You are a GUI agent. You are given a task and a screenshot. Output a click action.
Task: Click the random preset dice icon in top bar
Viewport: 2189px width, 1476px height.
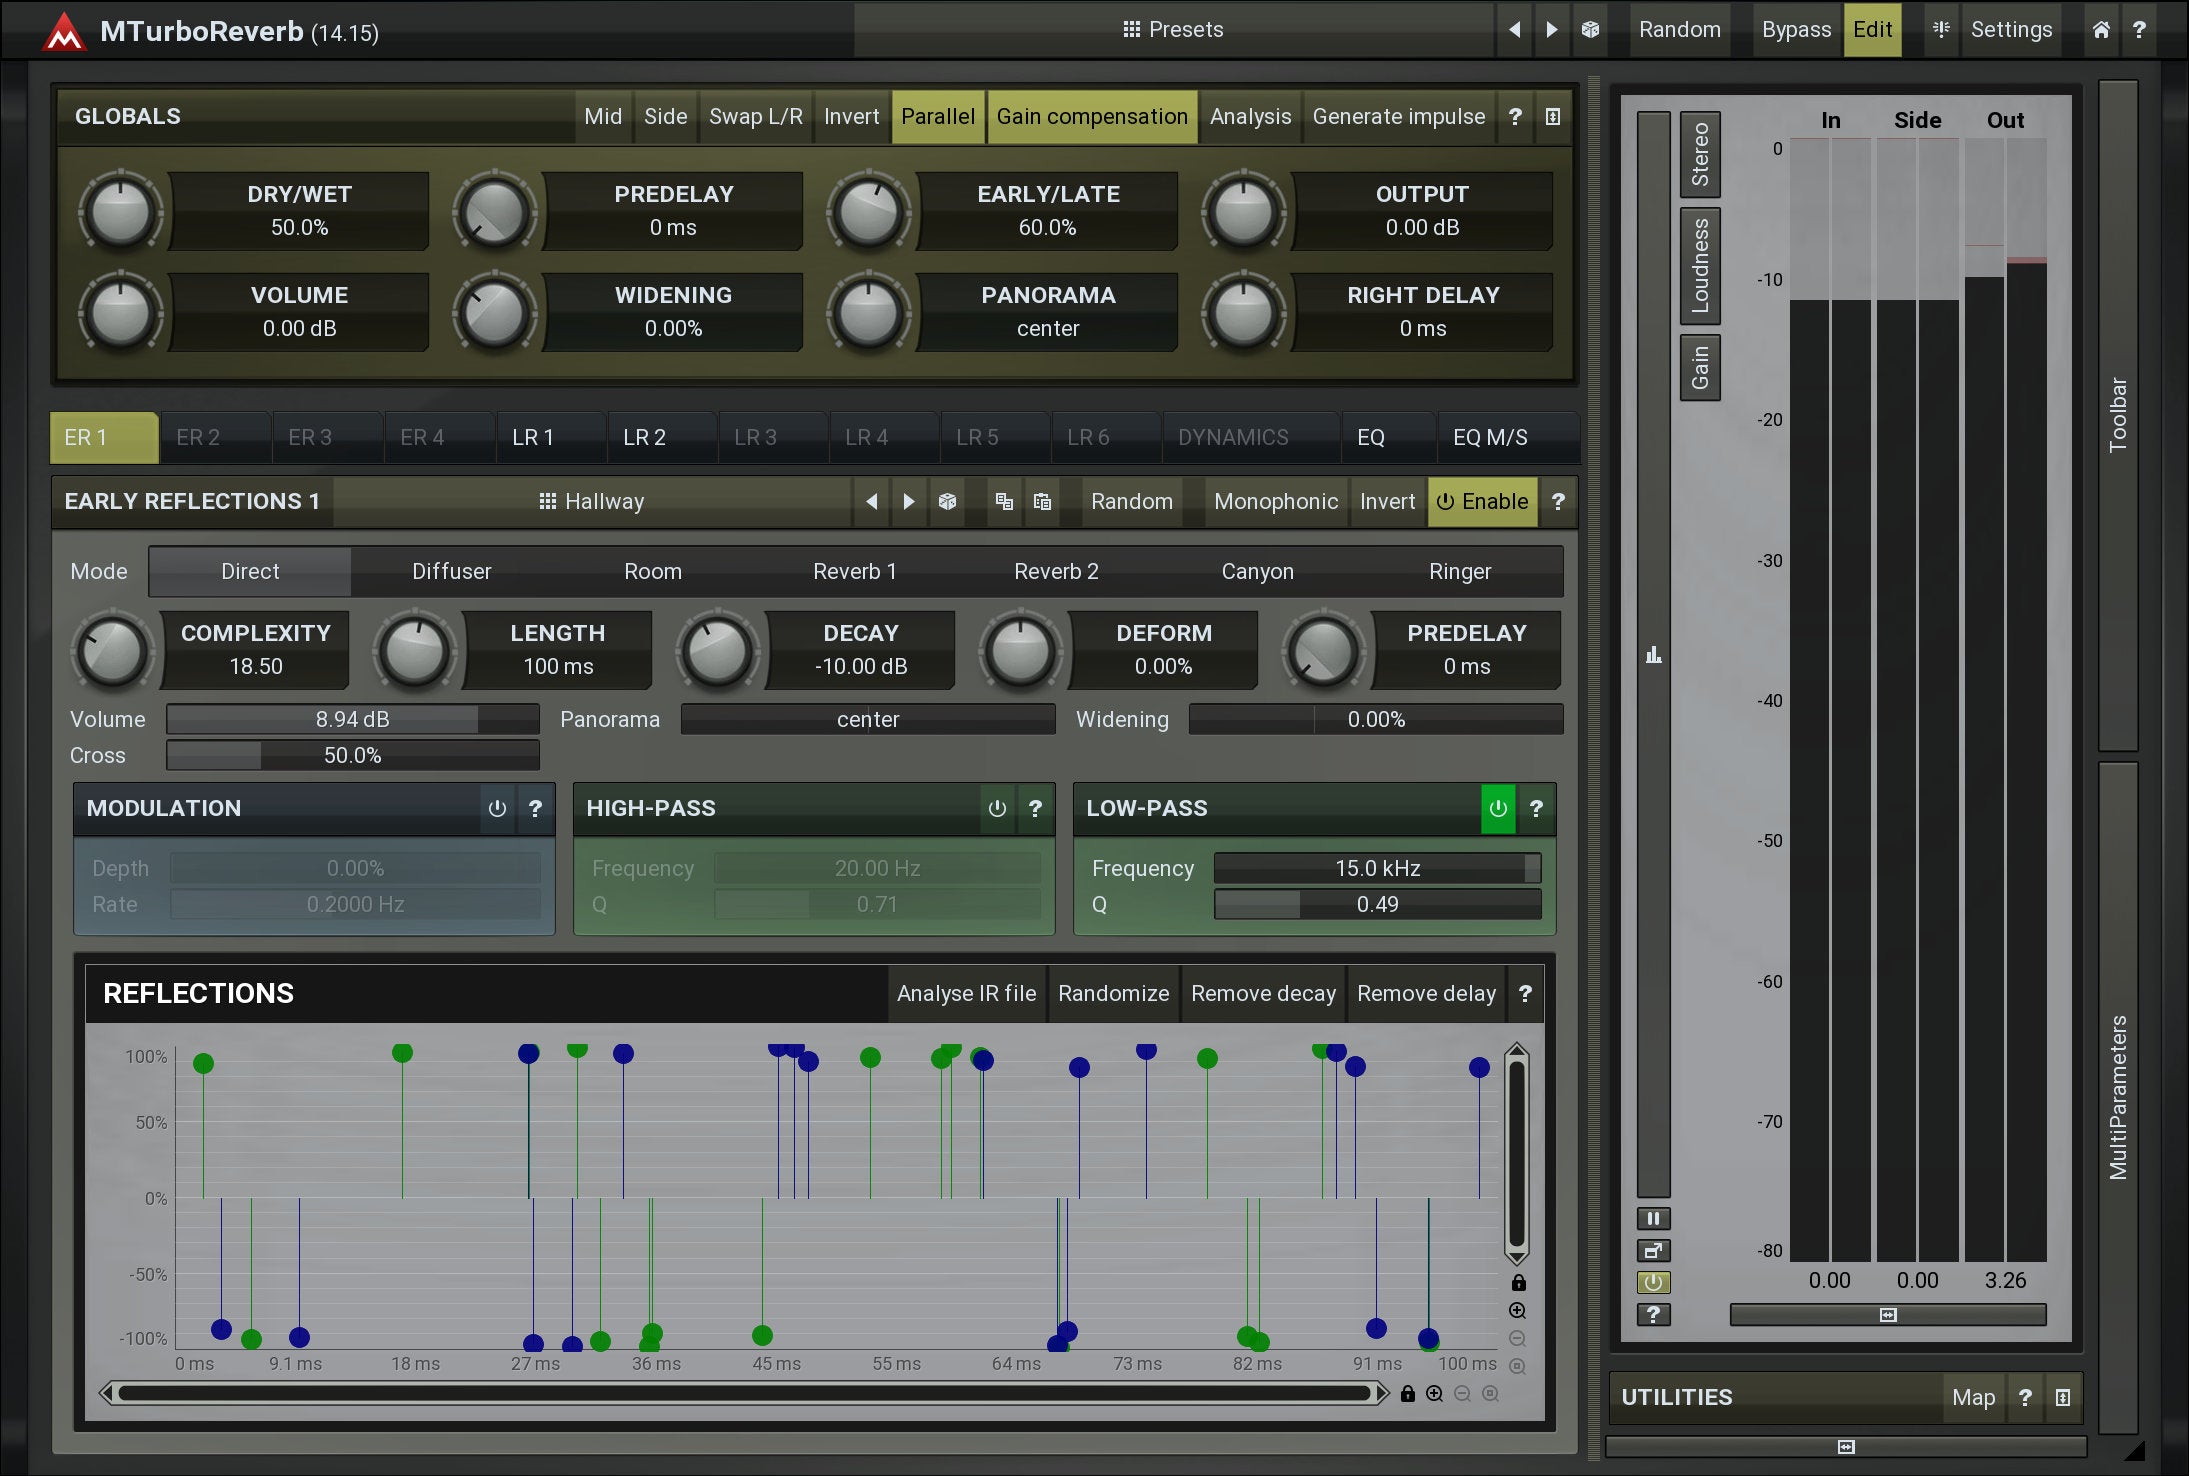click(1590, 30)
